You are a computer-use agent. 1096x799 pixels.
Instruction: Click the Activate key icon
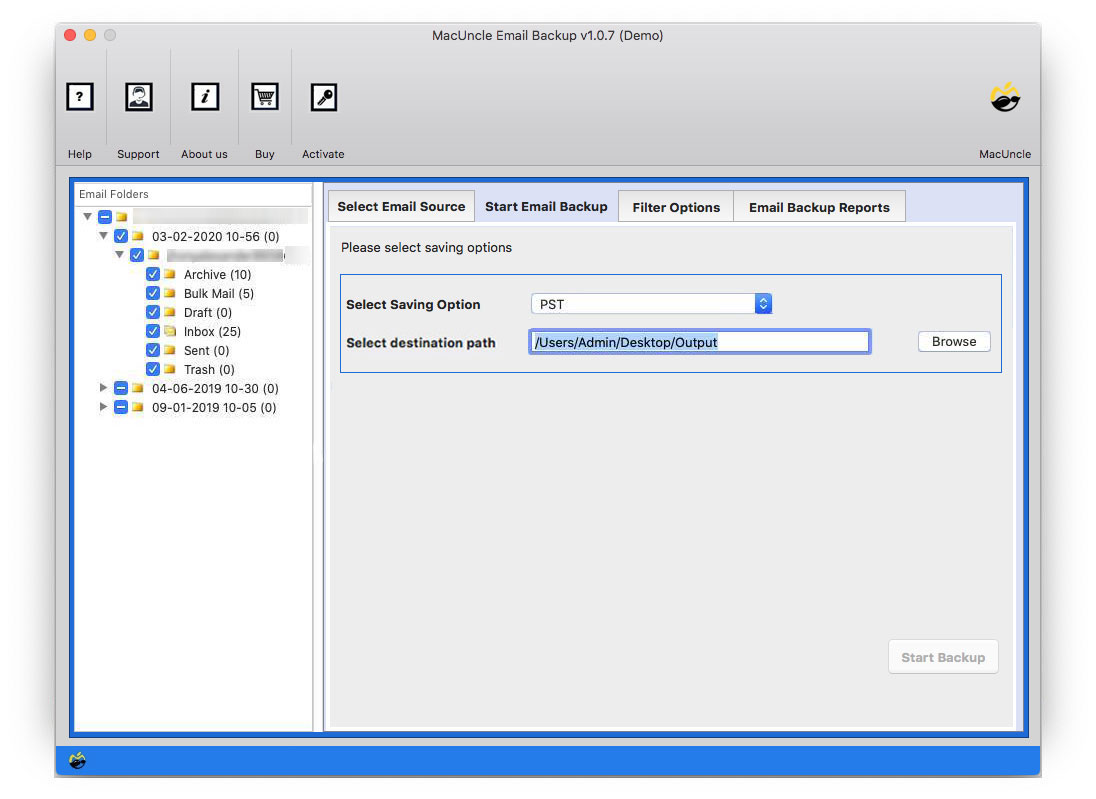pos(323,97)
